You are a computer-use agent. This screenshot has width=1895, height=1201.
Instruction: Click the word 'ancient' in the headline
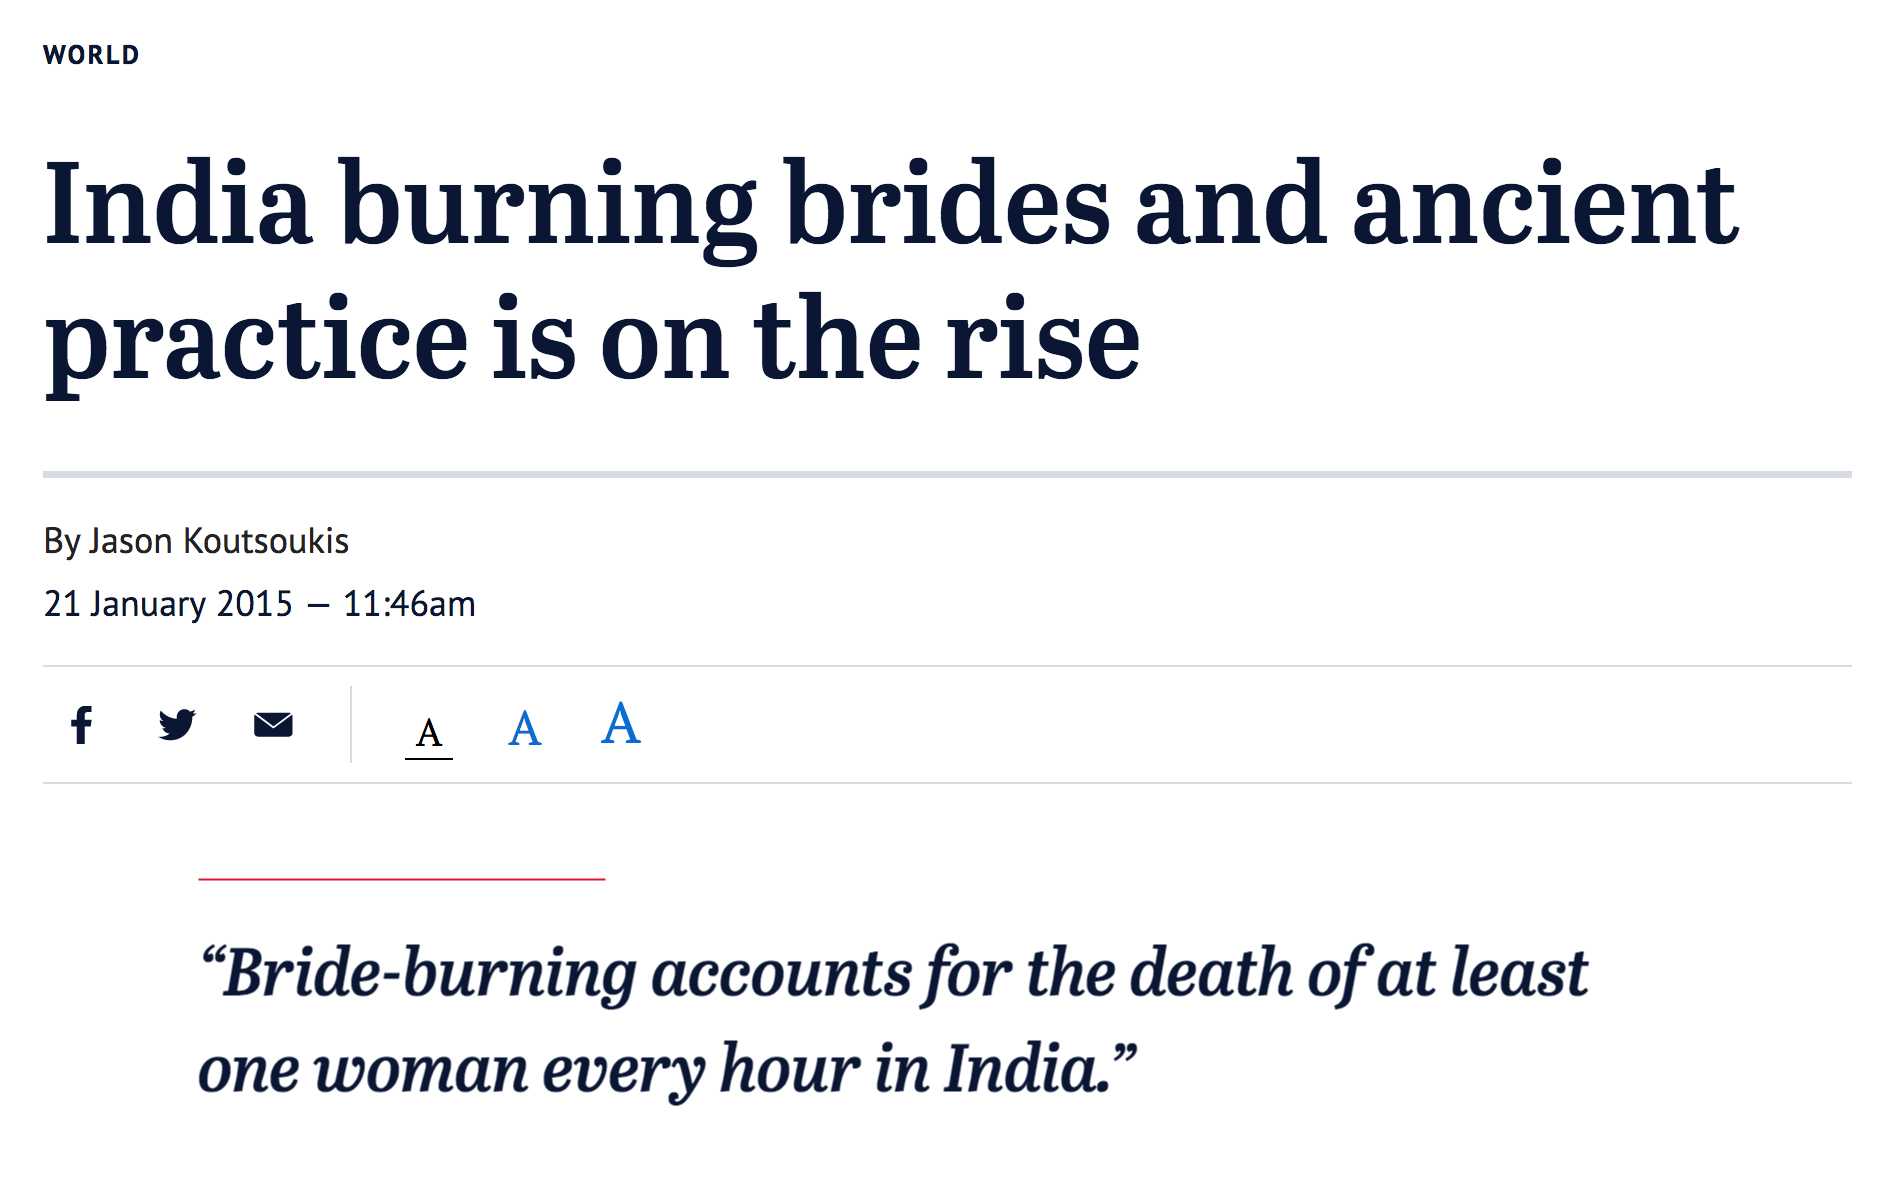(x=1545, y=204)
